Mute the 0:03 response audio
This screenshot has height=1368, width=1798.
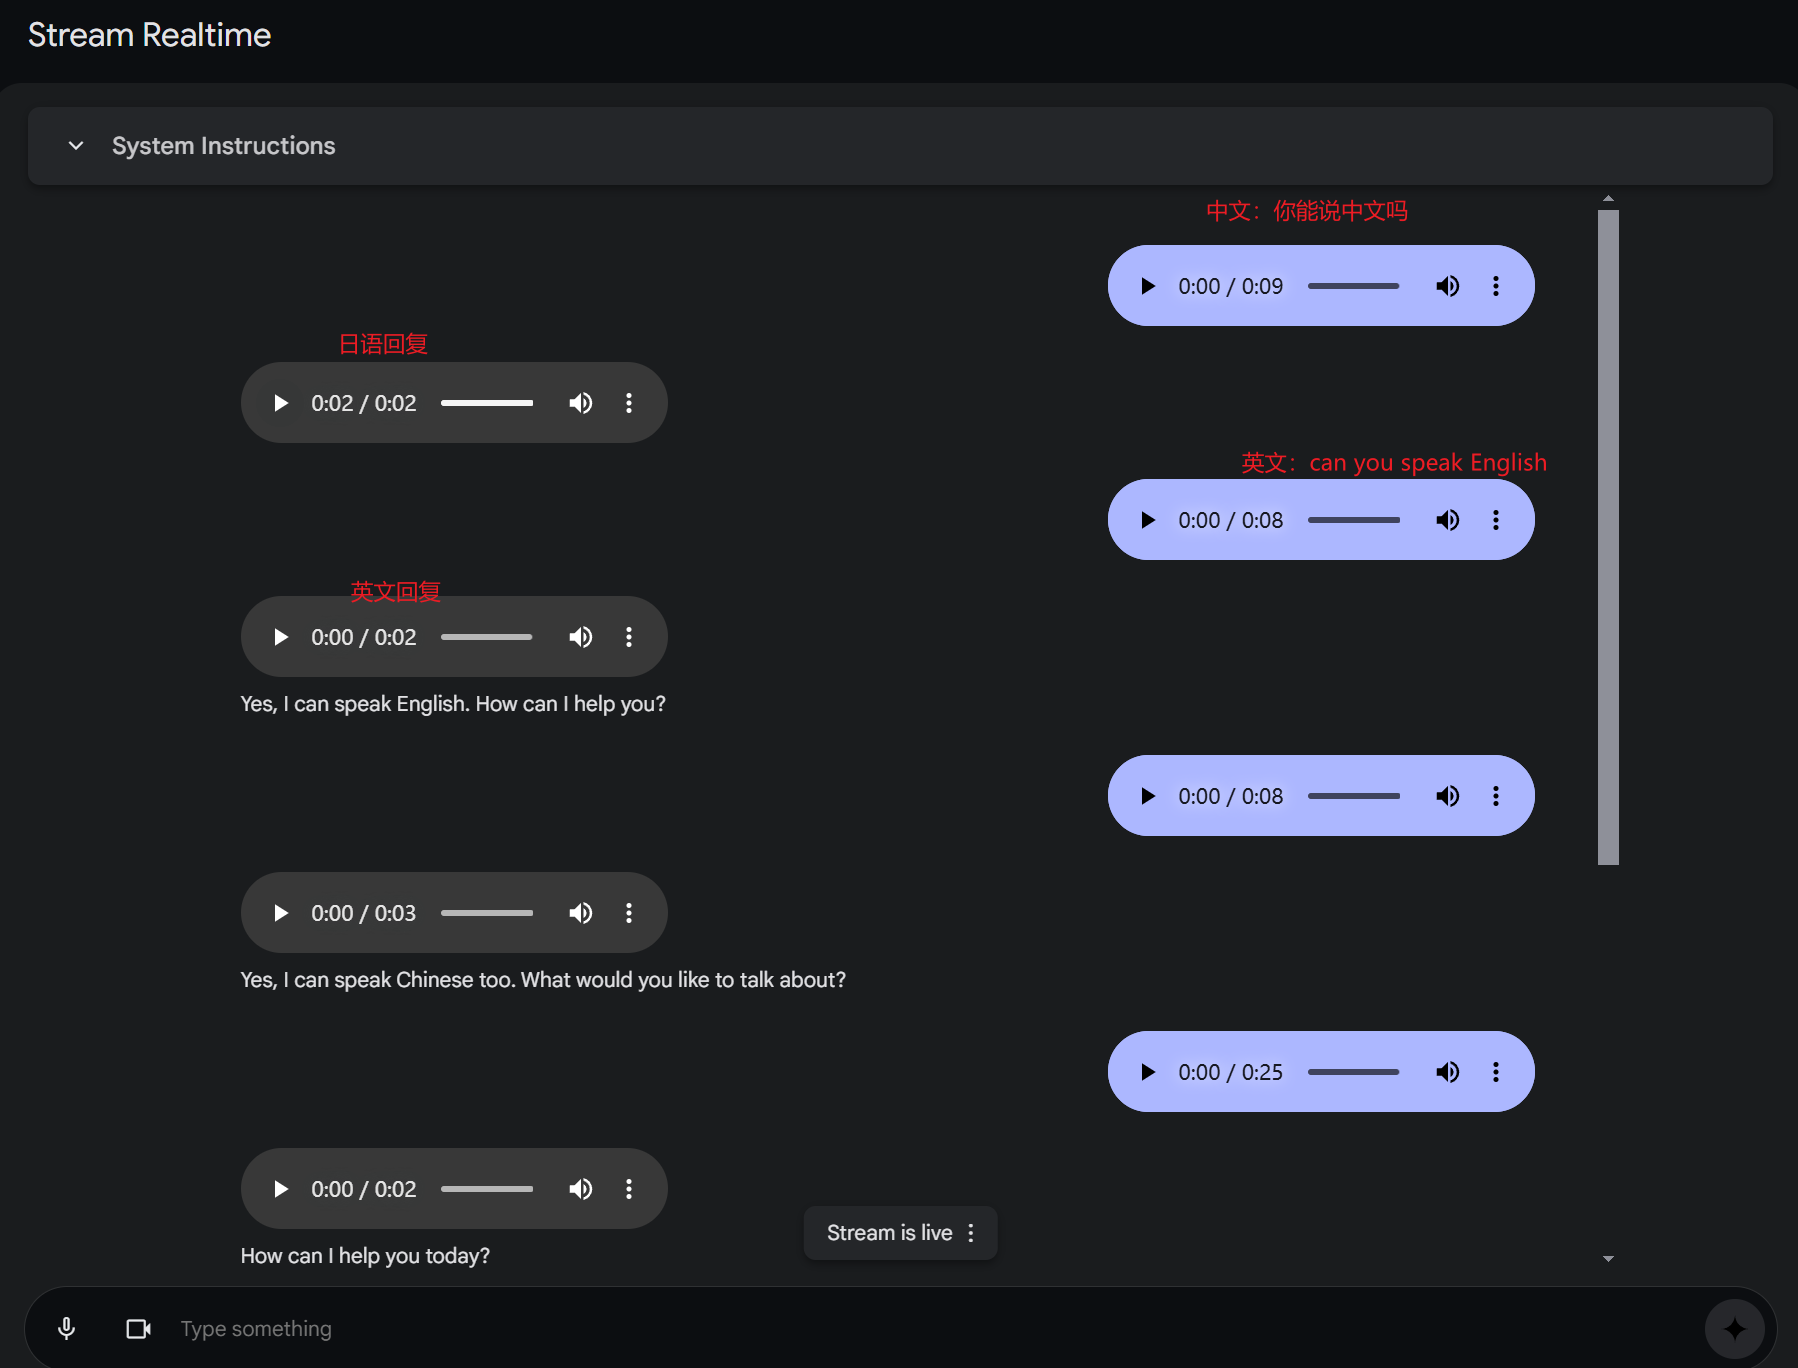(580, 913)
